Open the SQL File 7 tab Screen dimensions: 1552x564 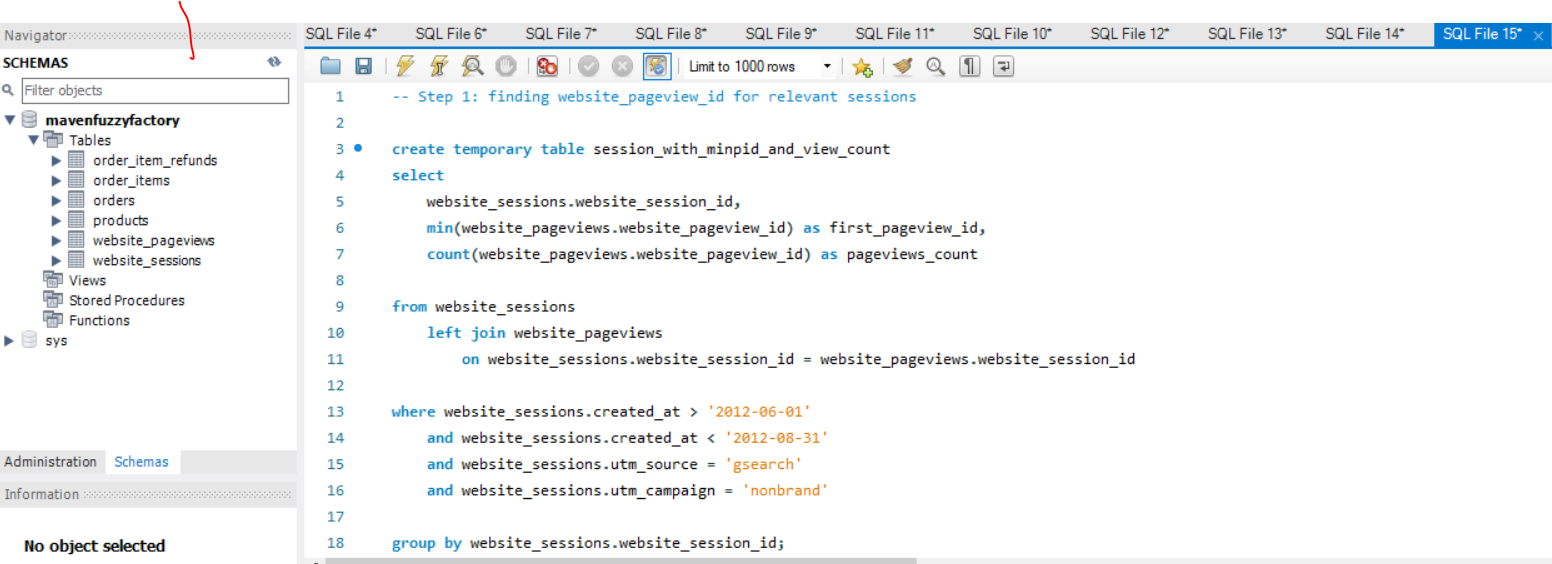pos(561,34)
